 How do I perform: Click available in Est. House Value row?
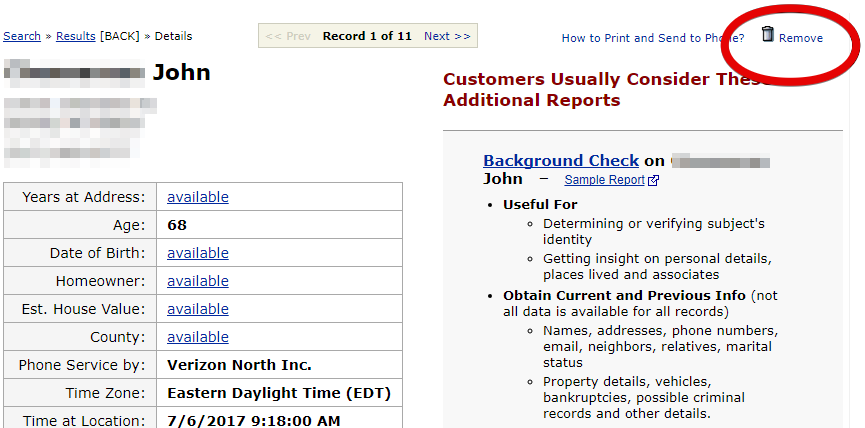[x=198, y=309]
